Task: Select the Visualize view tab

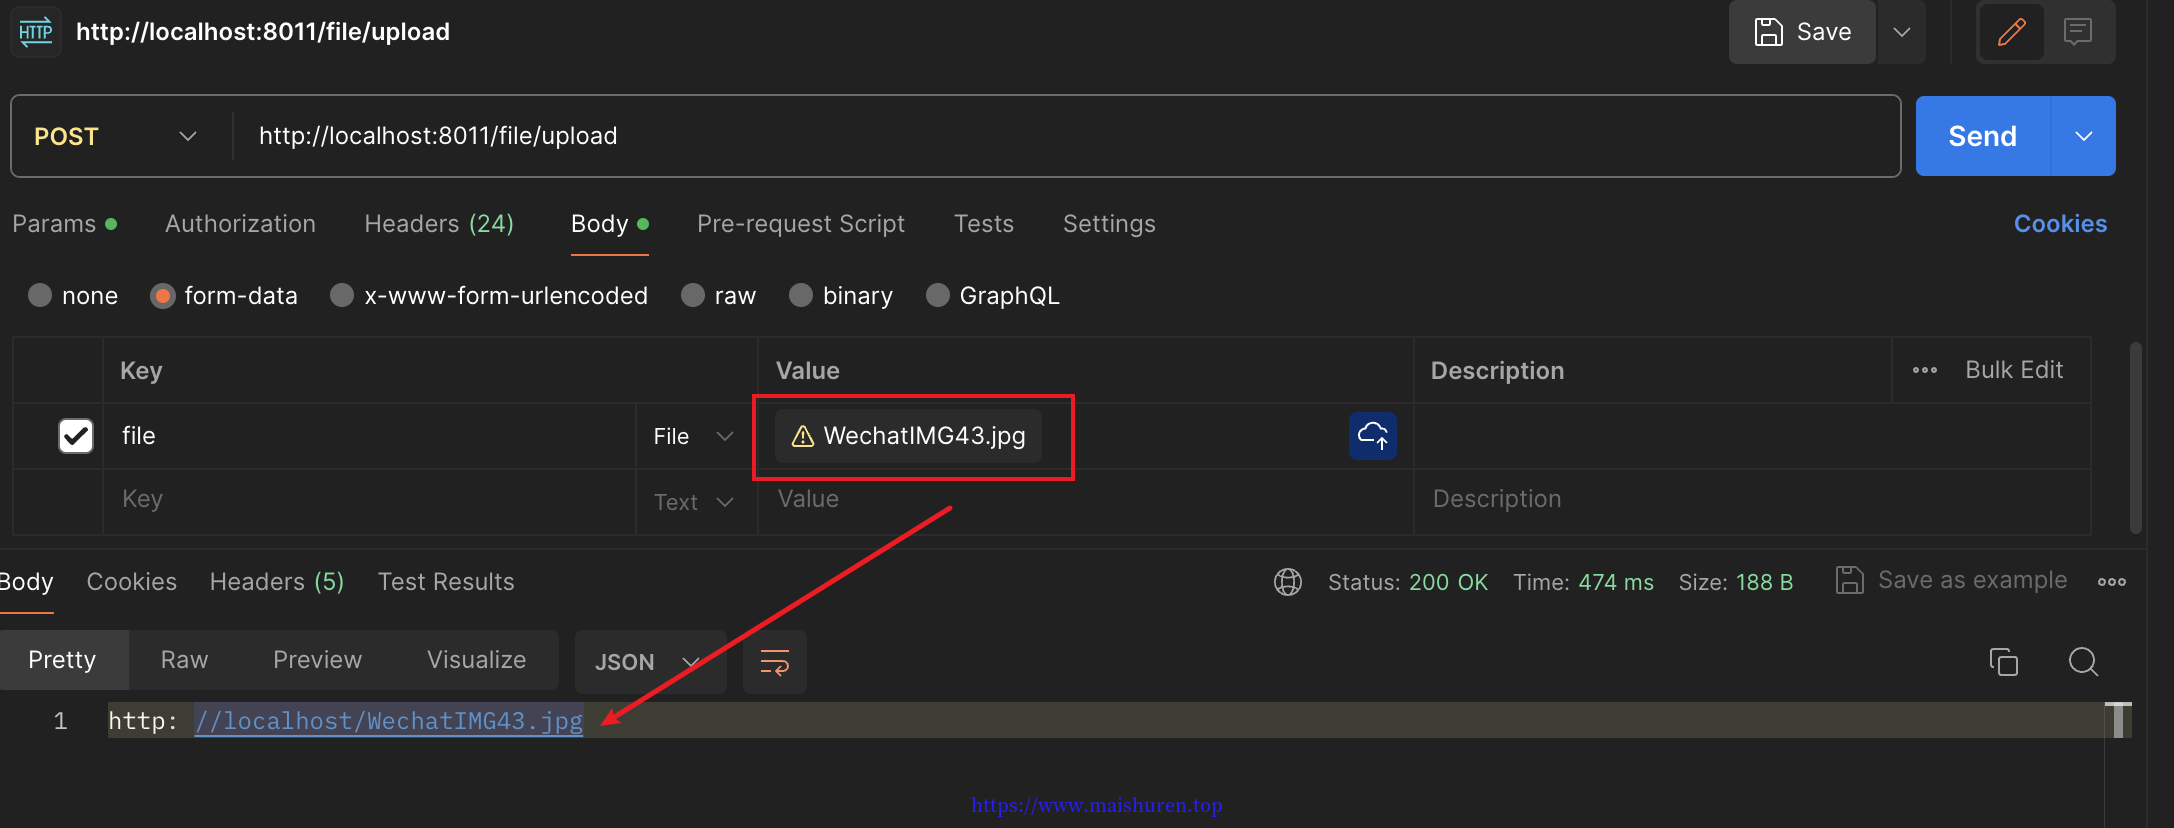Action: coord(476,660)
